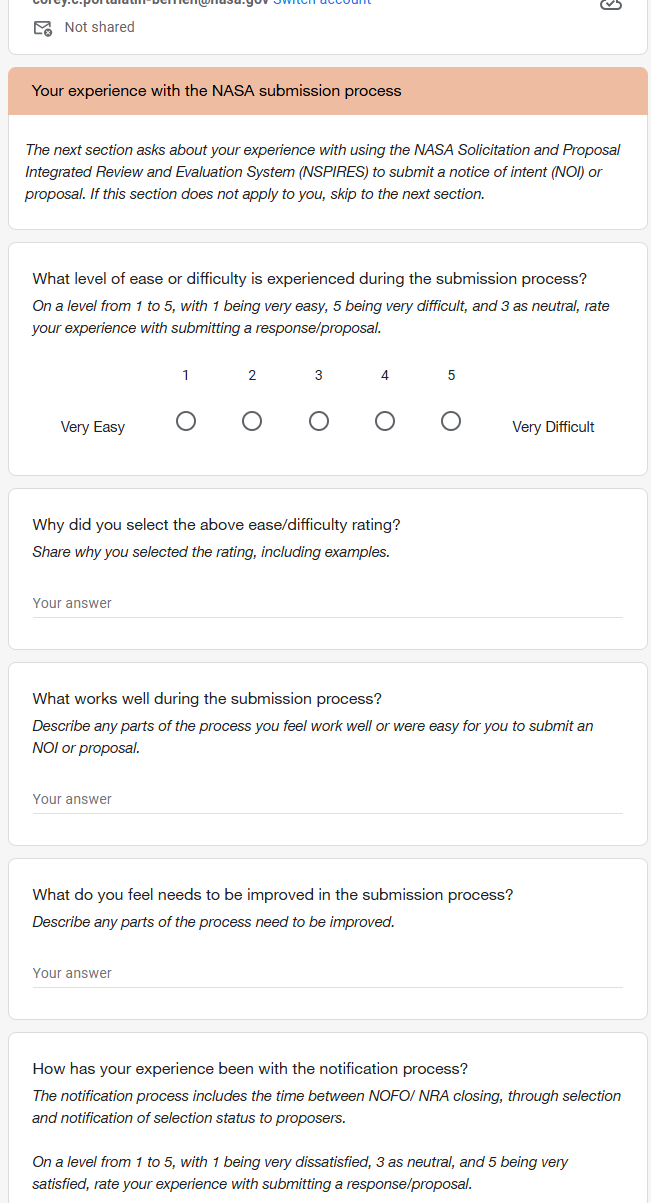651x1203 pixels.
Task: Click the 'What works well' question title
Action: (207, 698)
